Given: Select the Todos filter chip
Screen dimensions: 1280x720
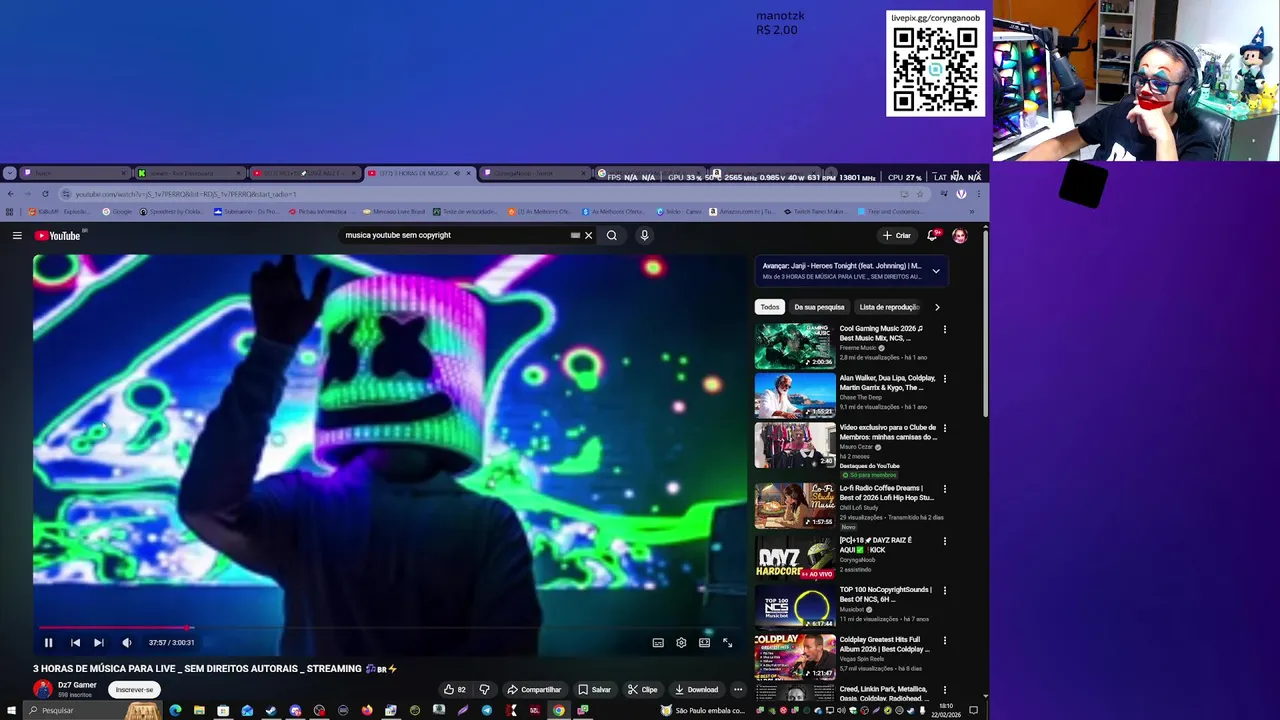Looking at the screenshot, I should point(769,307).
